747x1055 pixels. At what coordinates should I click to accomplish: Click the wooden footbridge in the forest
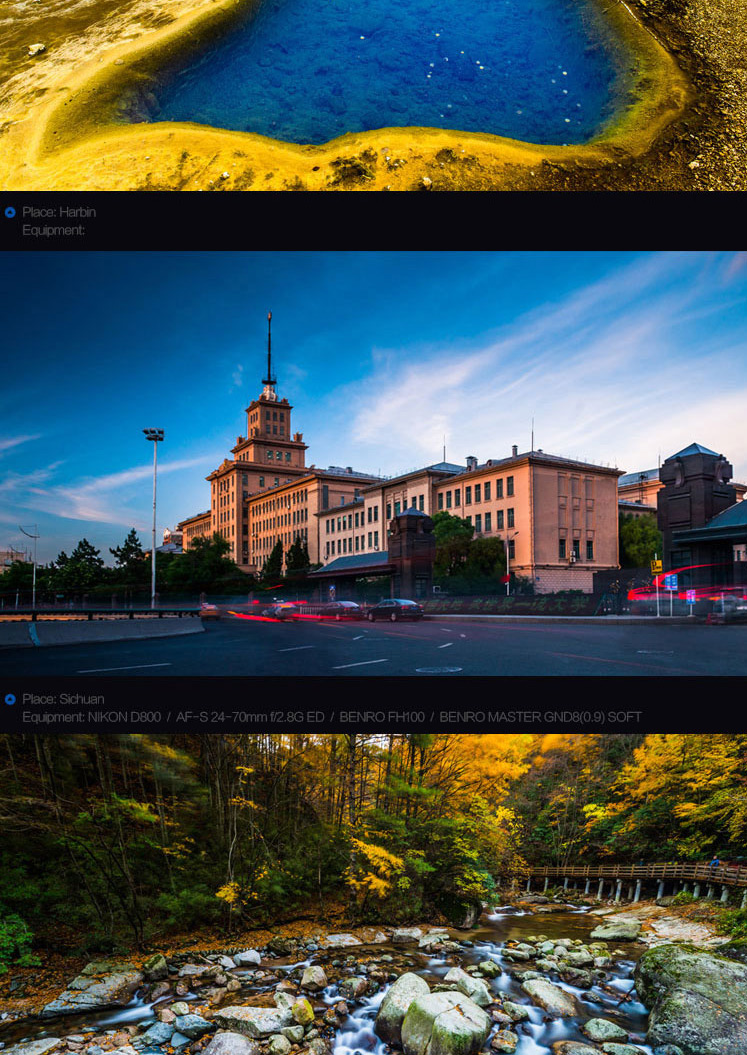point(630,875)
